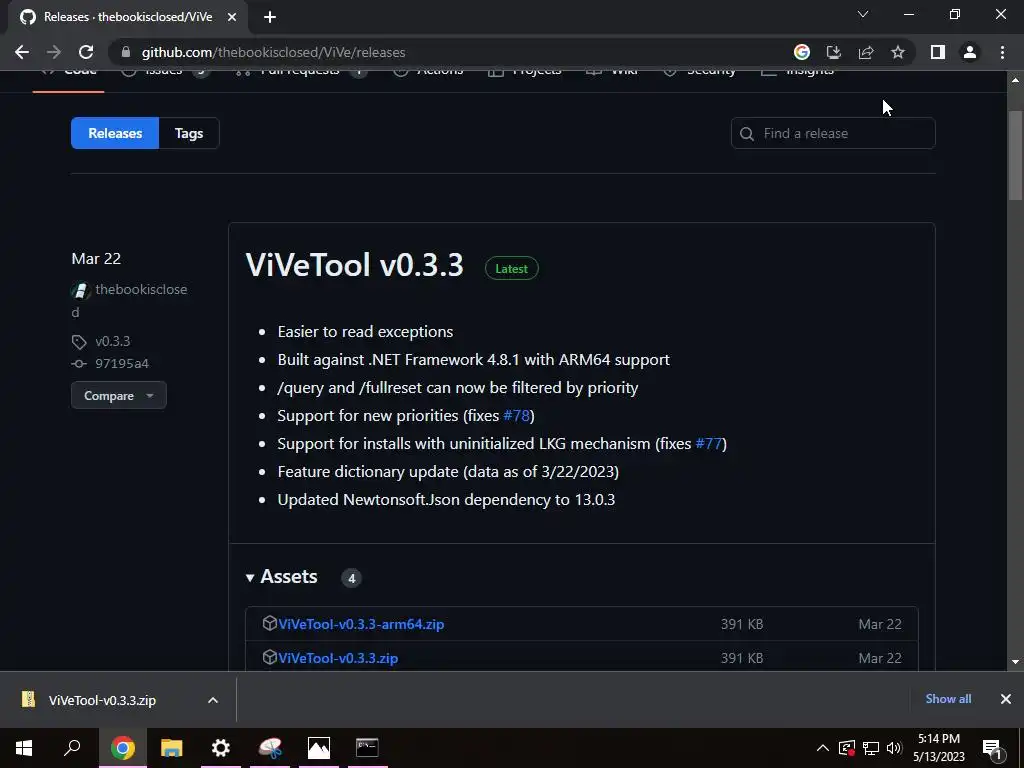Open the tab search chevron
The width and height of the screenshot is (1024, 768).
tap(863, 14)
